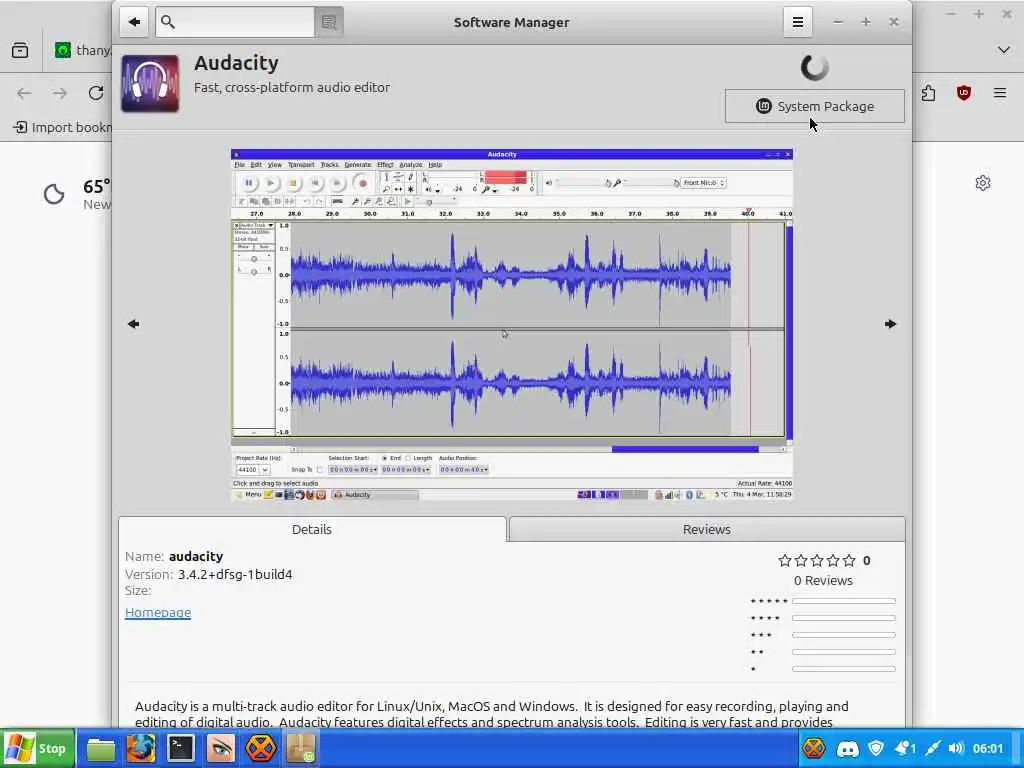This screenshot has height=768, width=1024.
Task: Open the browser application hamburger menu
Action: (x=1000, y=93)
